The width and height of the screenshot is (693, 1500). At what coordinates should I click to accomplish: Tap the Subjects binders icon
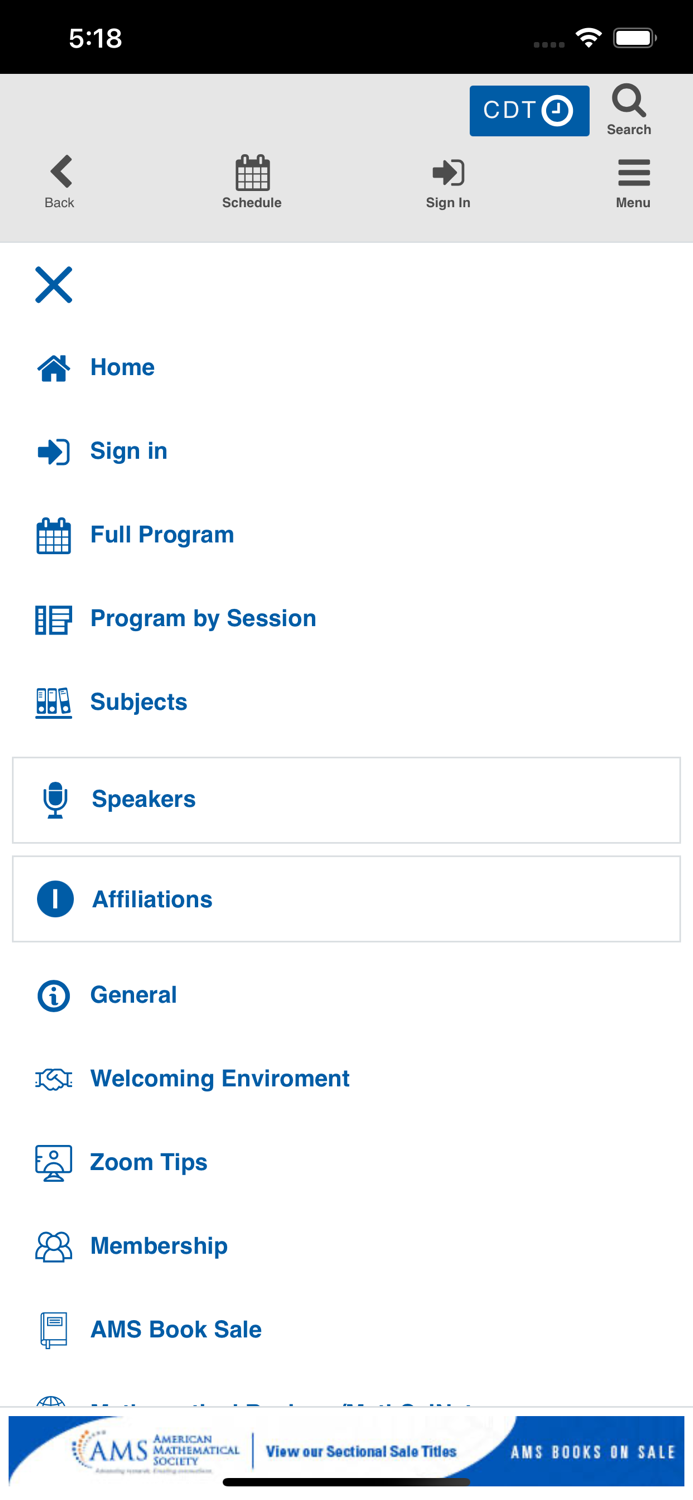click(53, 703)
